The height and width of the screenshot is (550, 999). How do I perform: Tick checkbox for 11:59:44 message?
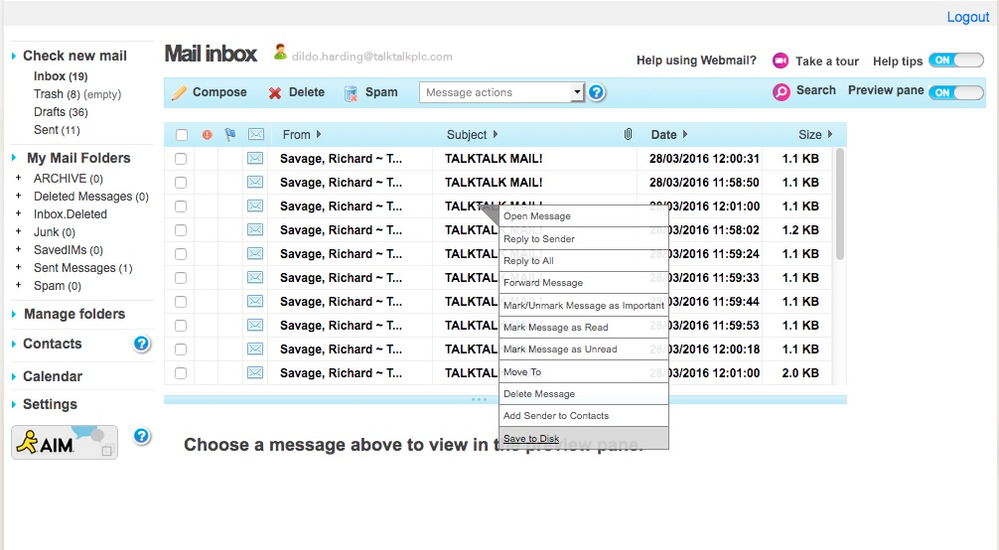coord(181,301)
